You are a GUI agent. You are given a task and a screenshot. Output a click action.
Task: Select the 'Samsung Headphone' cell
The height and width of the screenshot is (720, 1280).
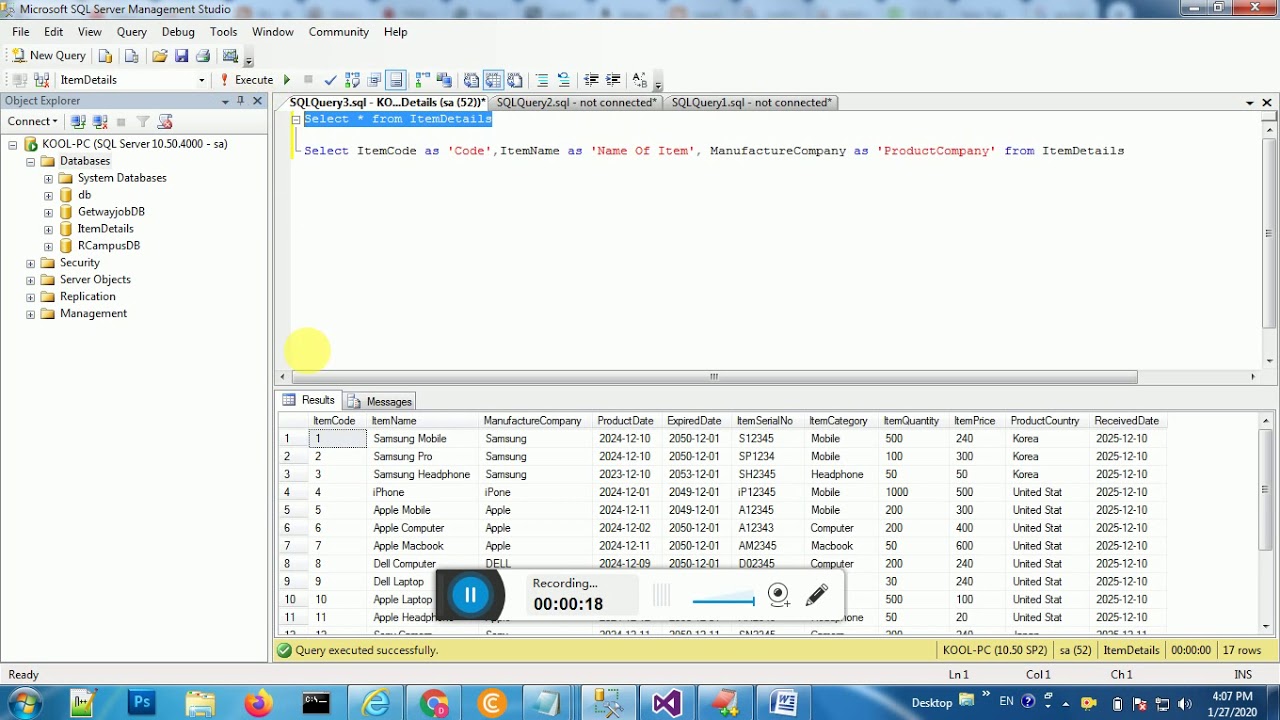tap(422, 475)
